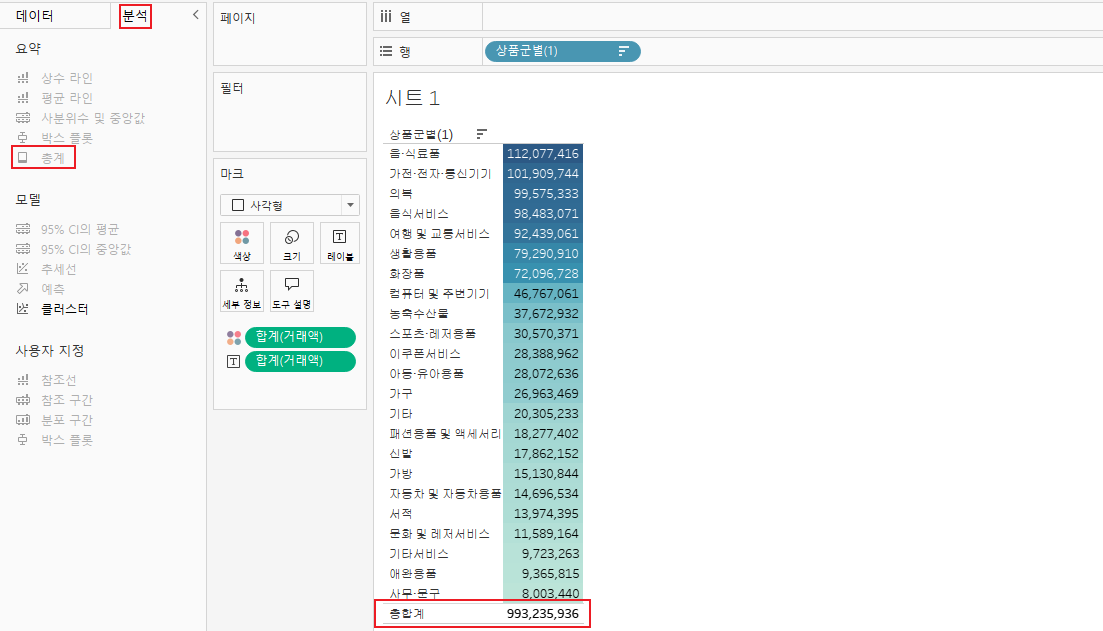Image resolution: width=1103 pixels, height=631 pixels.
Task: Click the color icon beside first 합계(거래액)
Action: (x=234, y=338)
